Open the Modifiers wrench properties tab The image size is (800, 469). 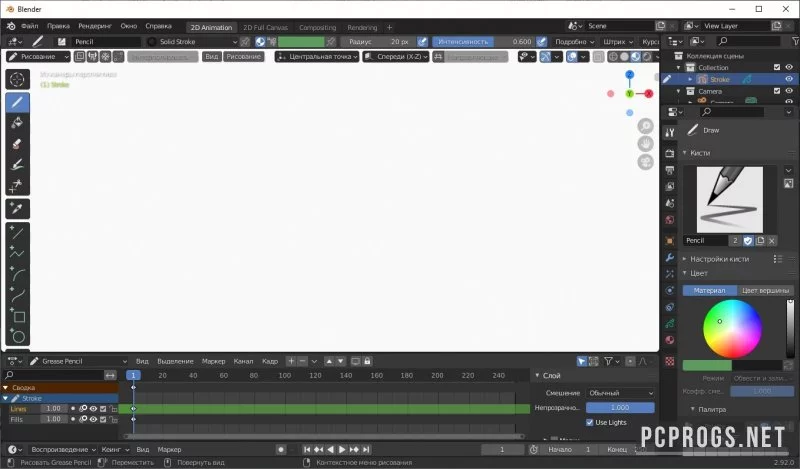(x=670, y=258)
